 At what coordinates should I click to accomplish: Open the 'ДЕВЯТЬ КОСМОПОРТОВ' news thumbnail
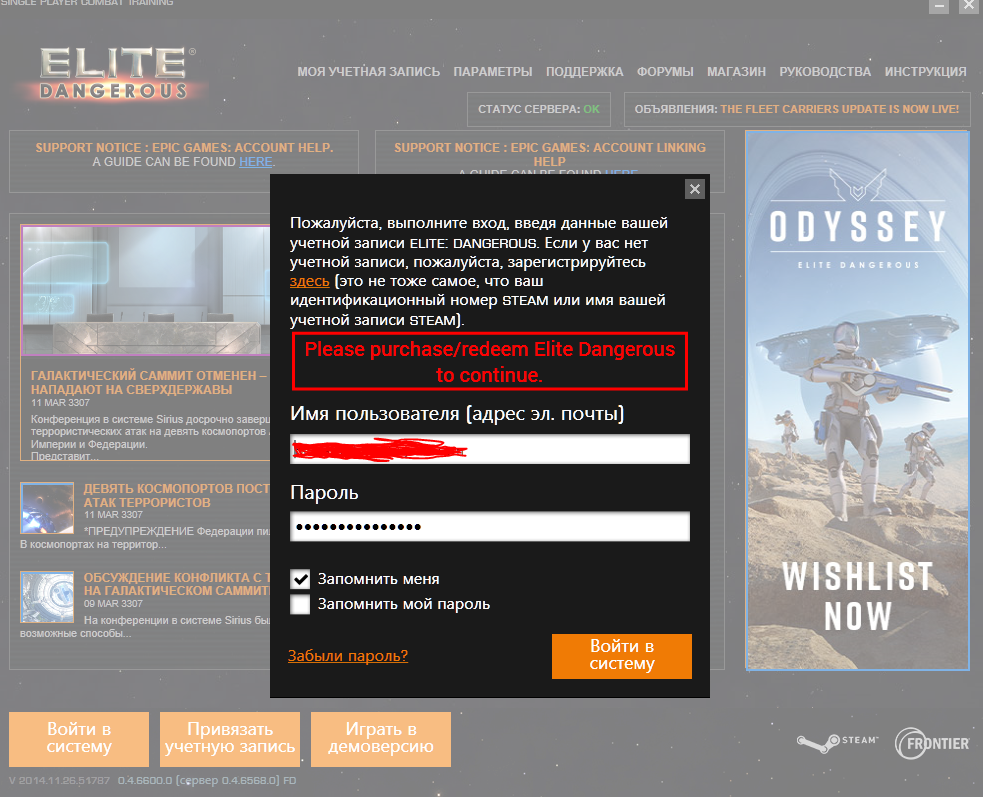tap(47, 508)
